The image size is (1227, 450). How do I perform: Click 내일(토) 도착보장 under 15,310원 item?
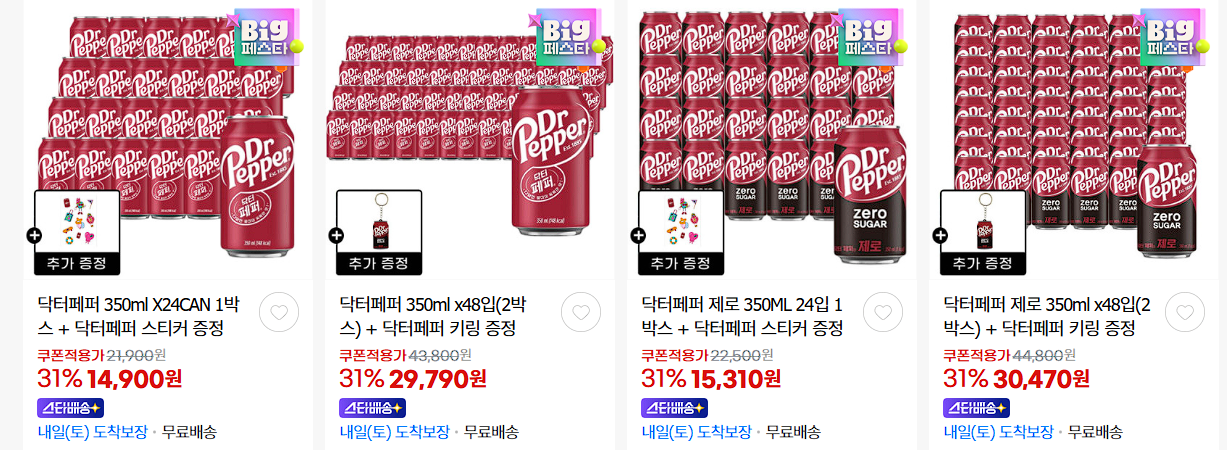point(696,432)
